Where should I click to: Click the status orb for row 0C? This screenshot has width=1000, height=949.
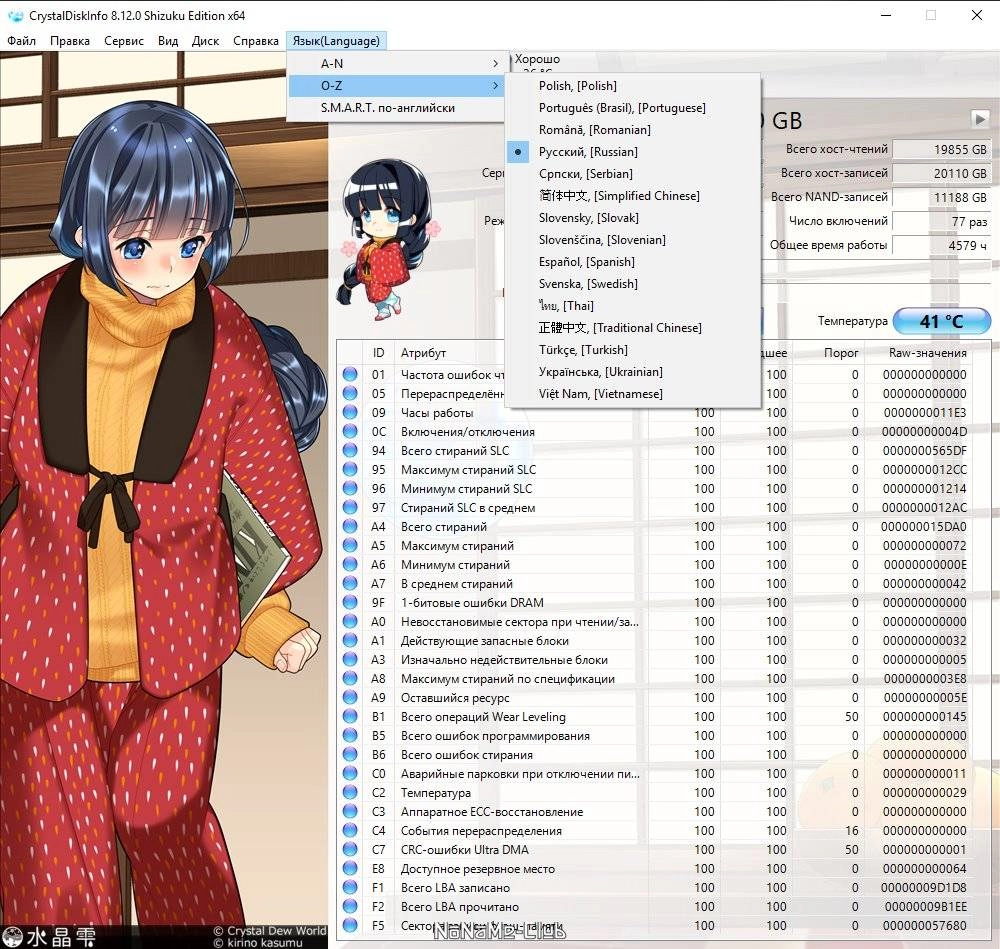[350, 431]
